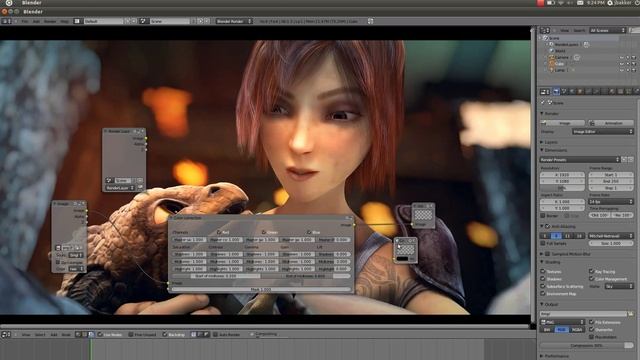Toggle Lamp visibility eye in Outliner
The height and width of the screenshot is (360, 640).
(622, 70)
